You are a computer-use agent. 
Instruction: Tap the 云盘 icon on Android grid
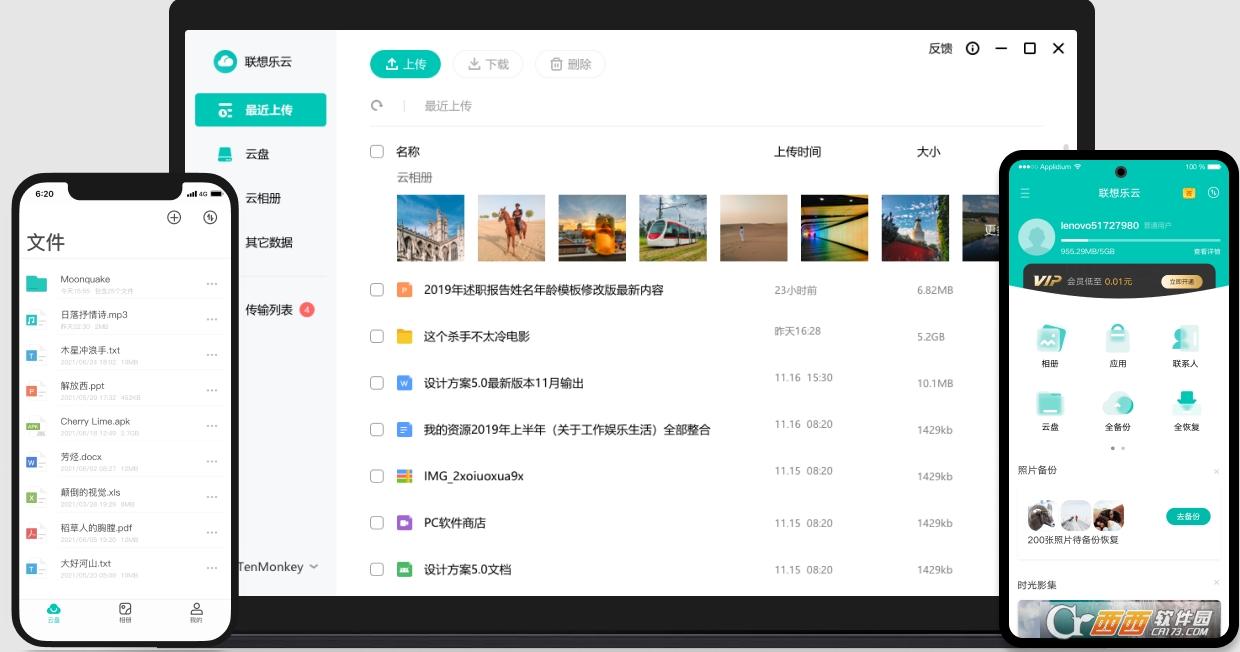[x=1050, y=403]
